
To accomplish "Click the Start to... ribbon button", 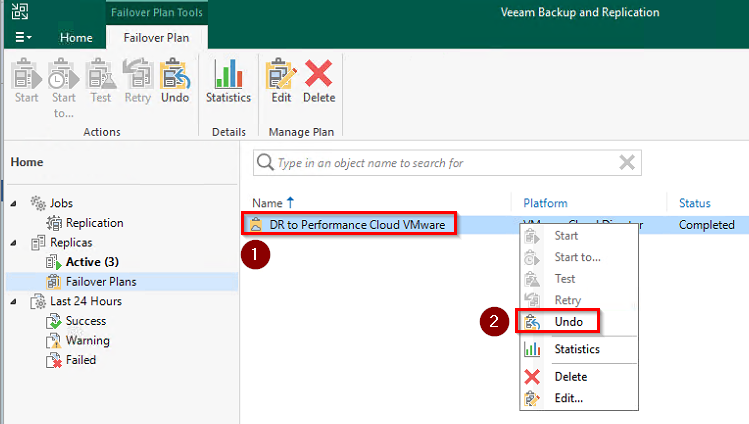I will tap(64, 88).
